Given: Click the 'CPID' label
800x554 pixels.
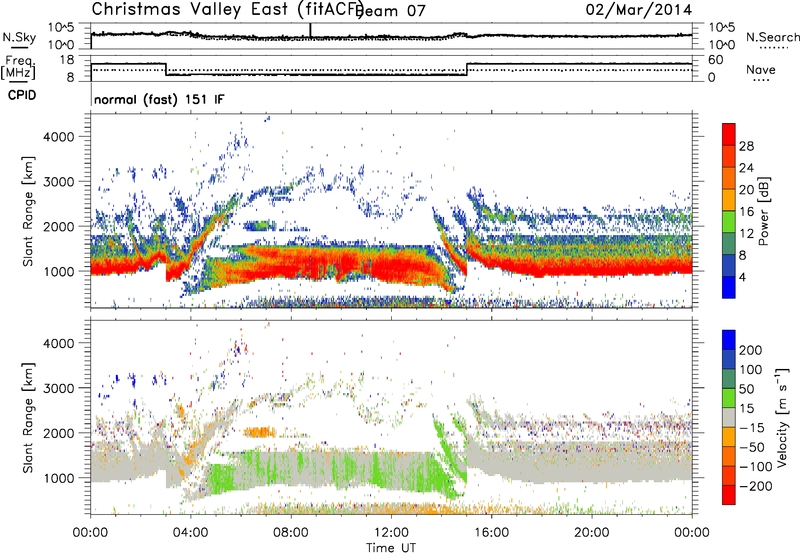Looking at the screenshot, I should (x=22, y=95).
